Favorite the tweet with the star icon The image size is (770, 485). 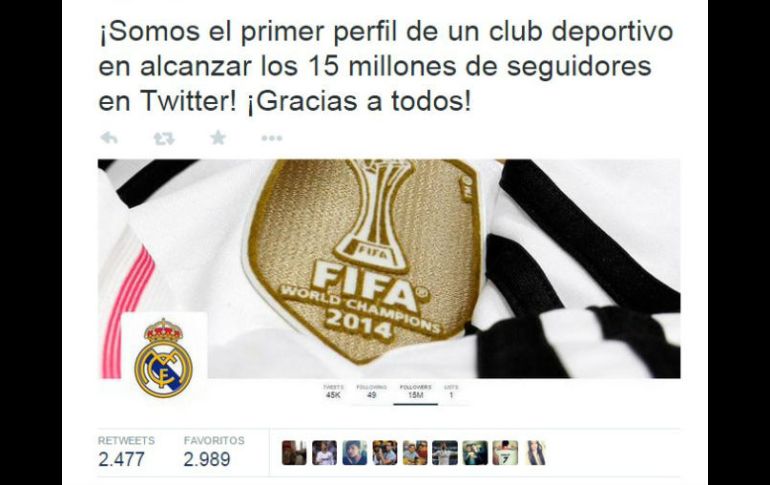click(x=218, y=137)
